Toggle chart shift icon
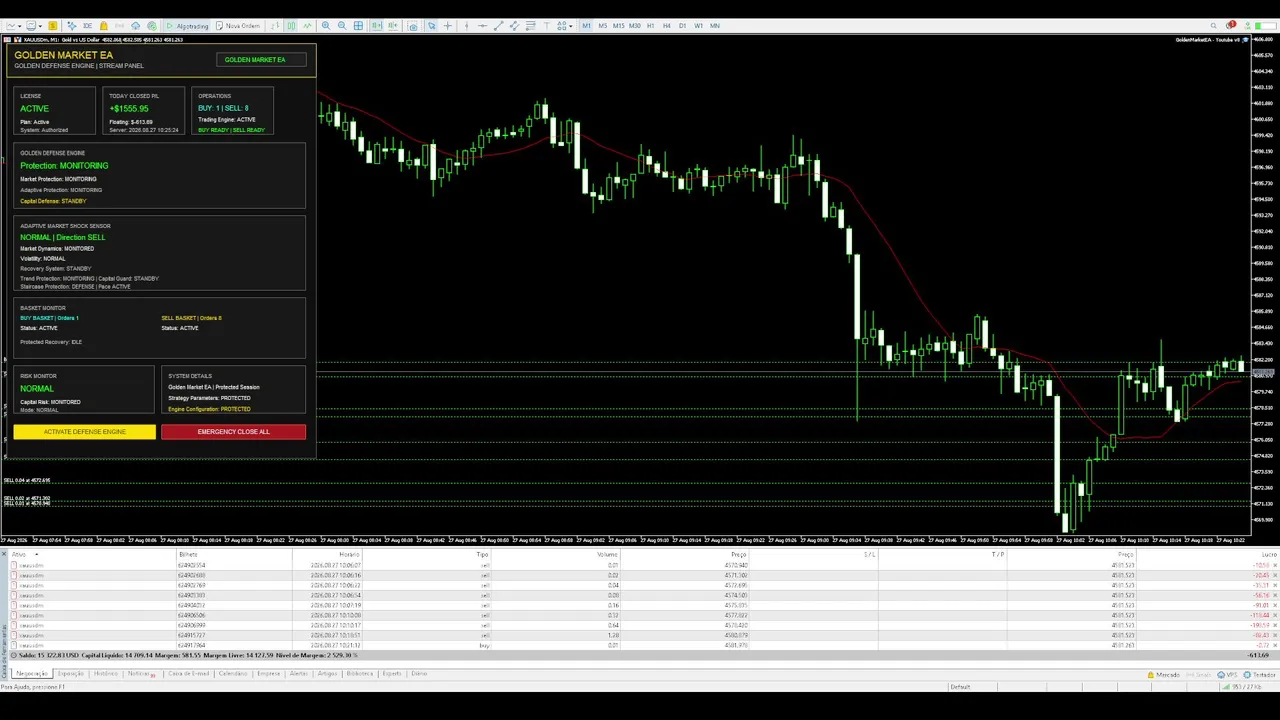This screenshot has height=720, width=1280. pyautogui.click(x=393, y=26)
